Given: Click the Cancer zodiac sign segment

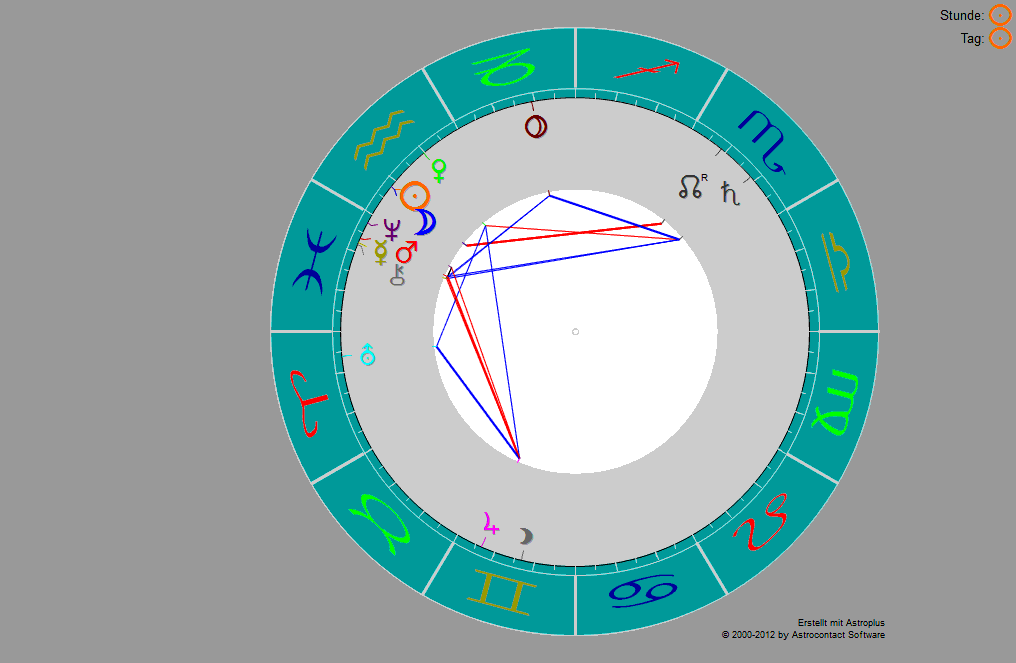Looking at the screenshot, I should click(x=641, y=591).
